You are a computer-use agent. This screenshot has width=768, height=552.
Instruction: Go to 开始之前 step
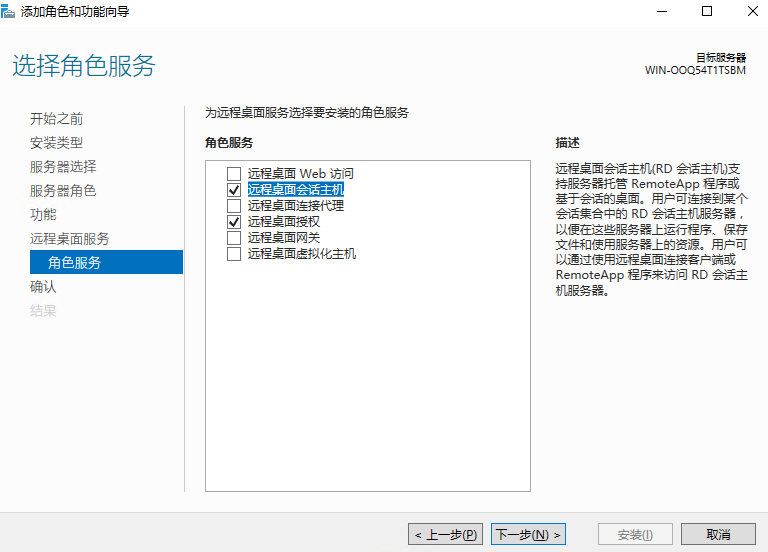(x=56, y=119)
